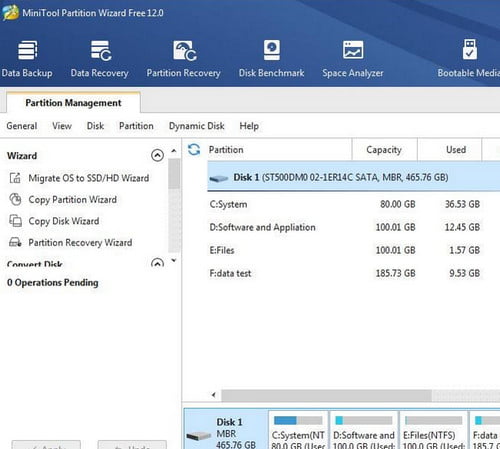Click the Copy Disk Wizard icon
Screen dimensions: 500x449
pos(15,221)
